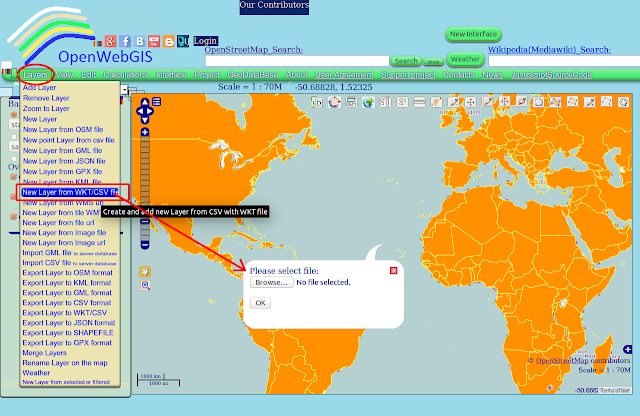Click the yellow hand icon left of map

click(145, 272)
